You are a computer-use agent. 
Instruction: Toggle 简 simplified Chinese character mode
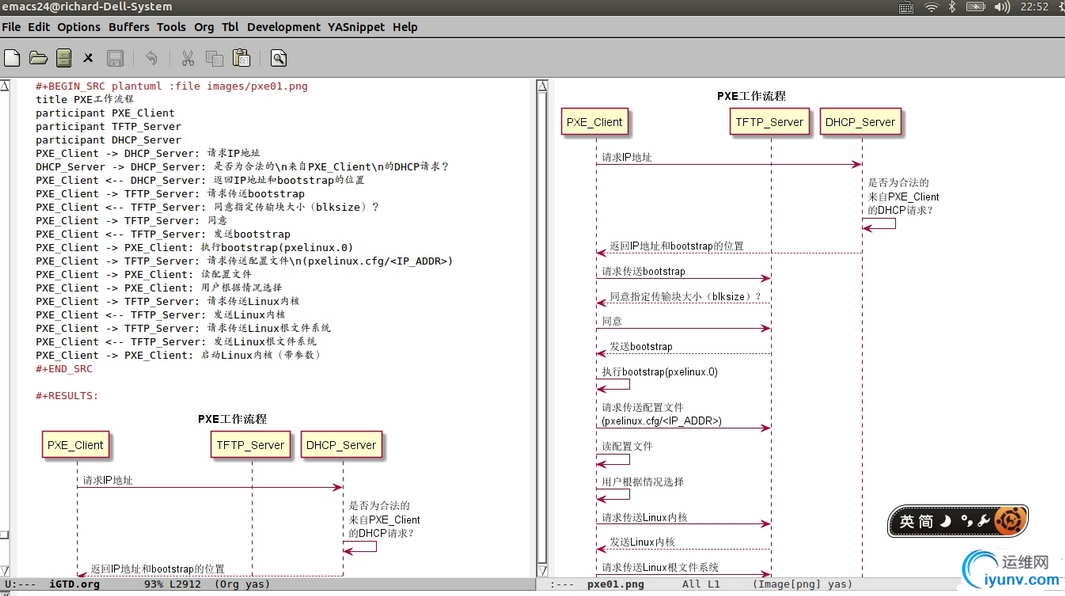pos(926,521)
